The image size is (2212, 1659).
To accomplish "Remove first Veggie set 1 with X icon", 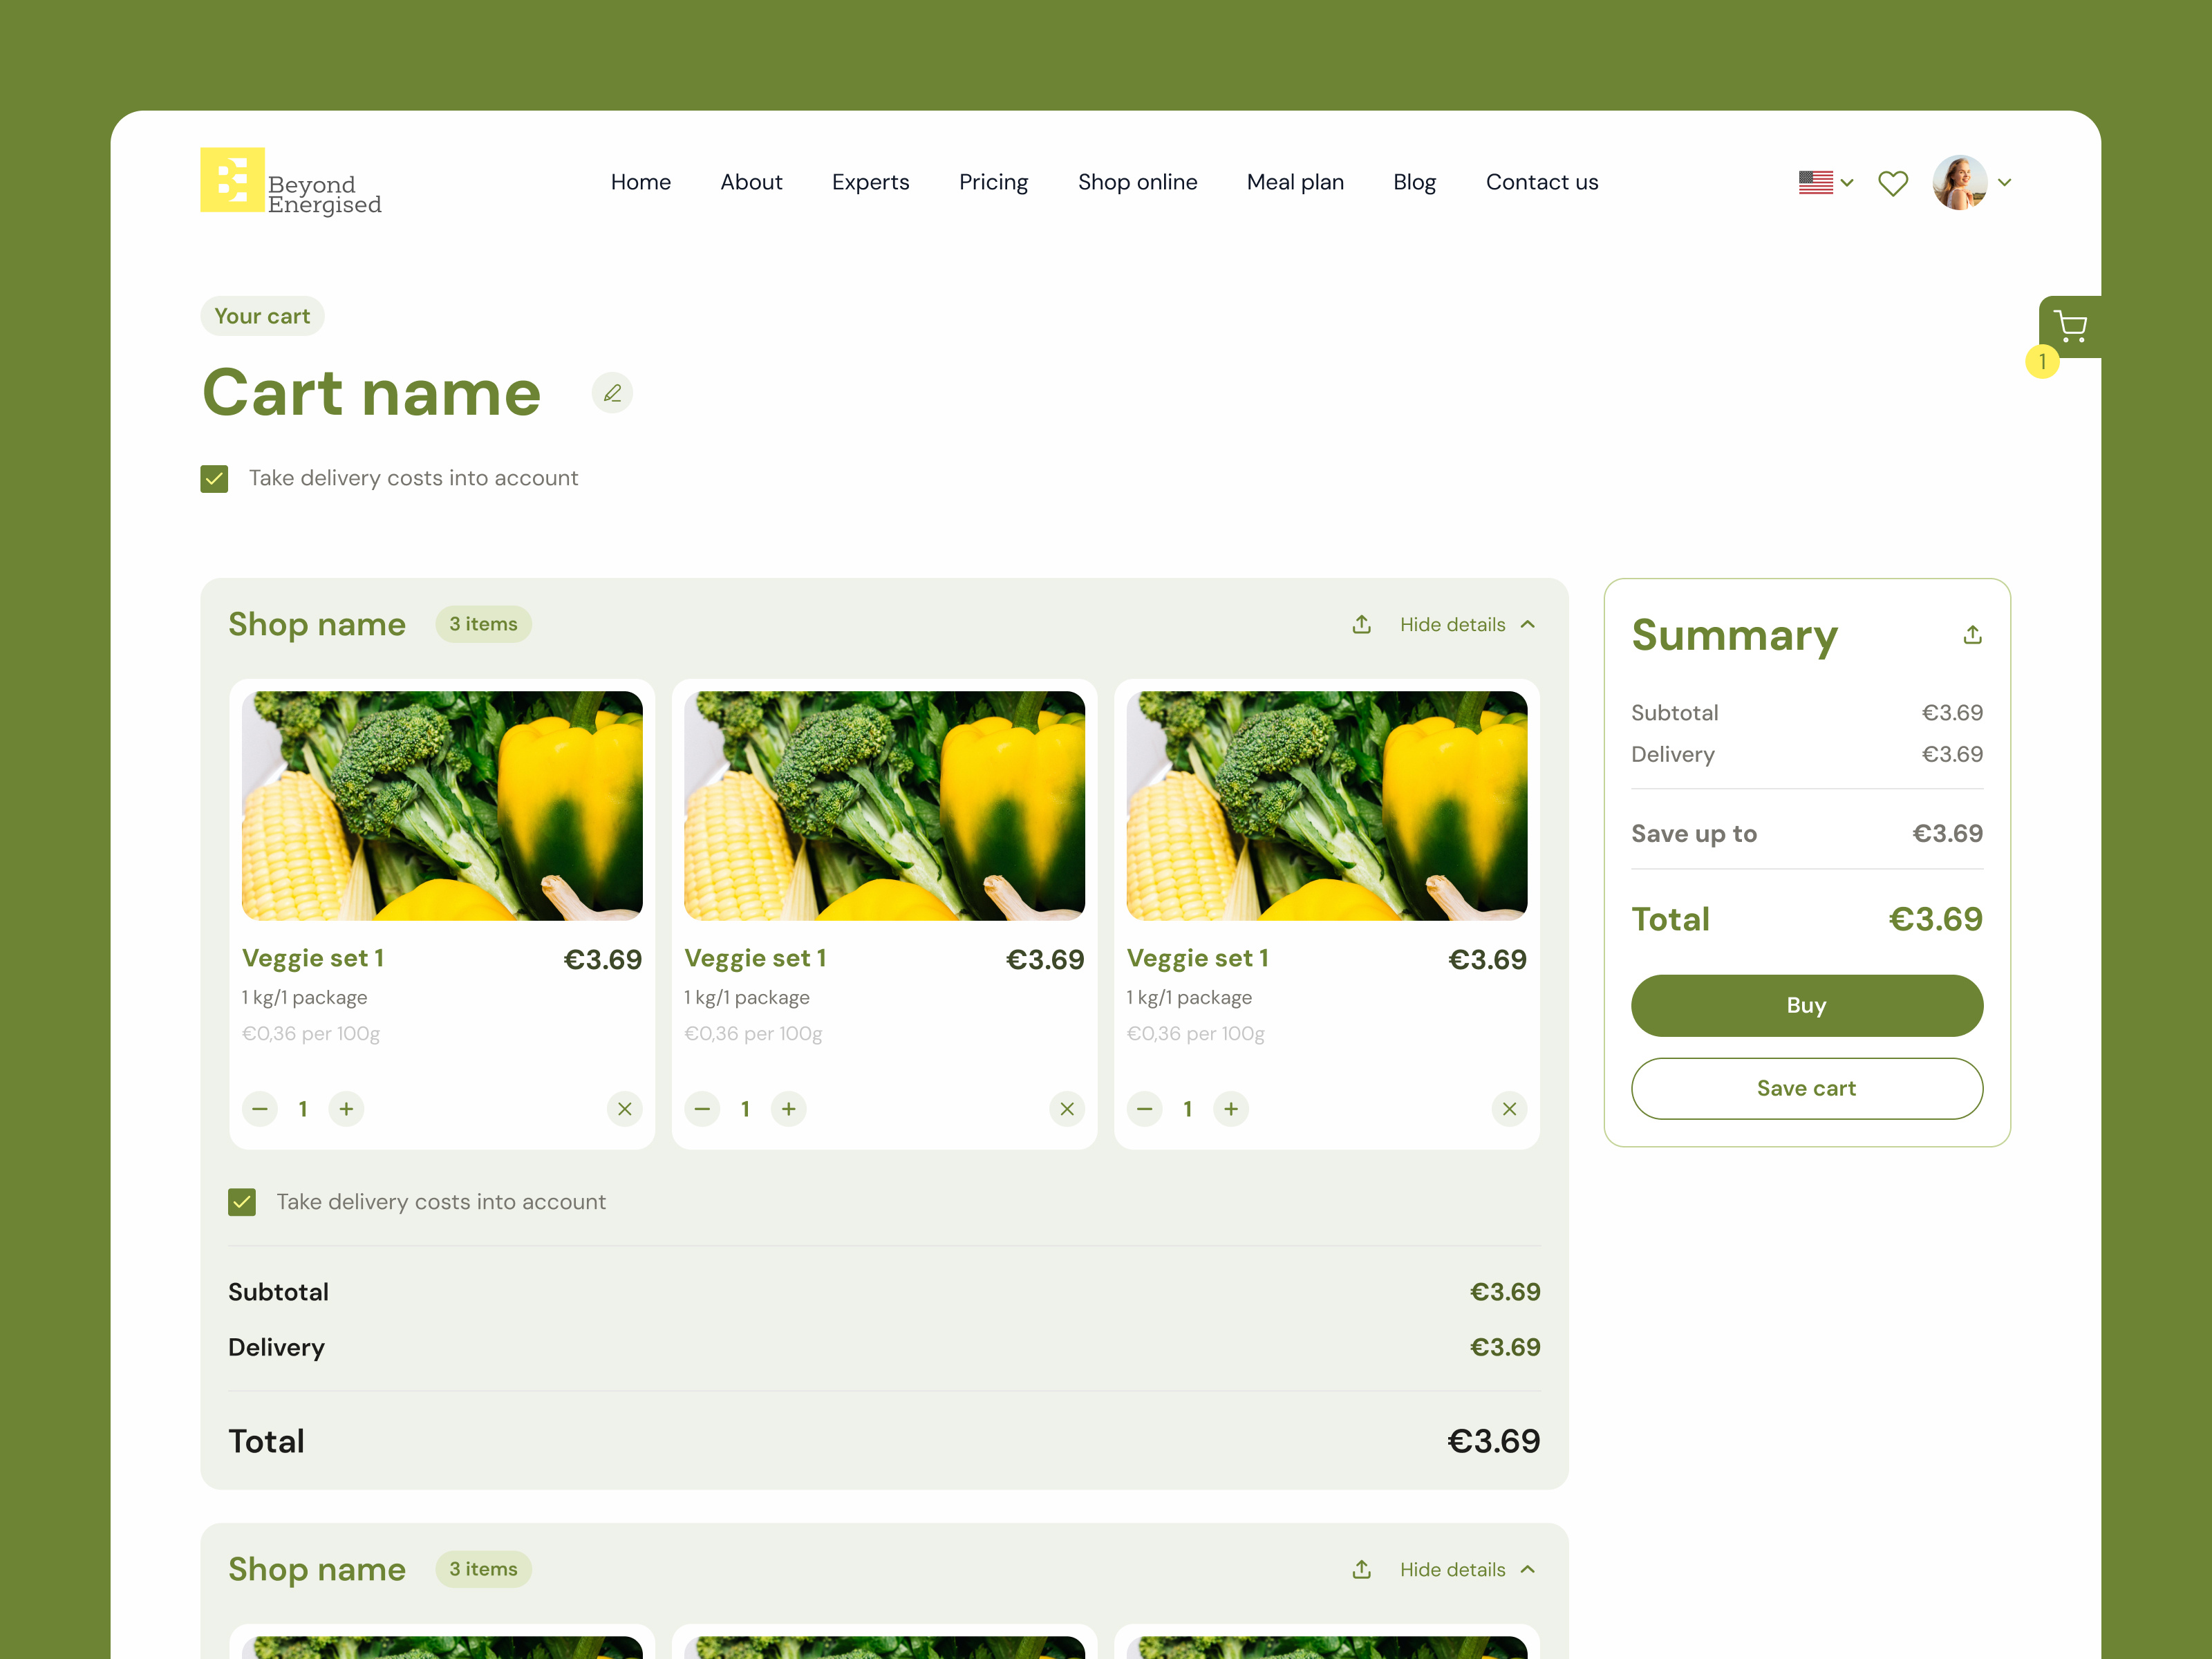I will tap(624, 1108).
